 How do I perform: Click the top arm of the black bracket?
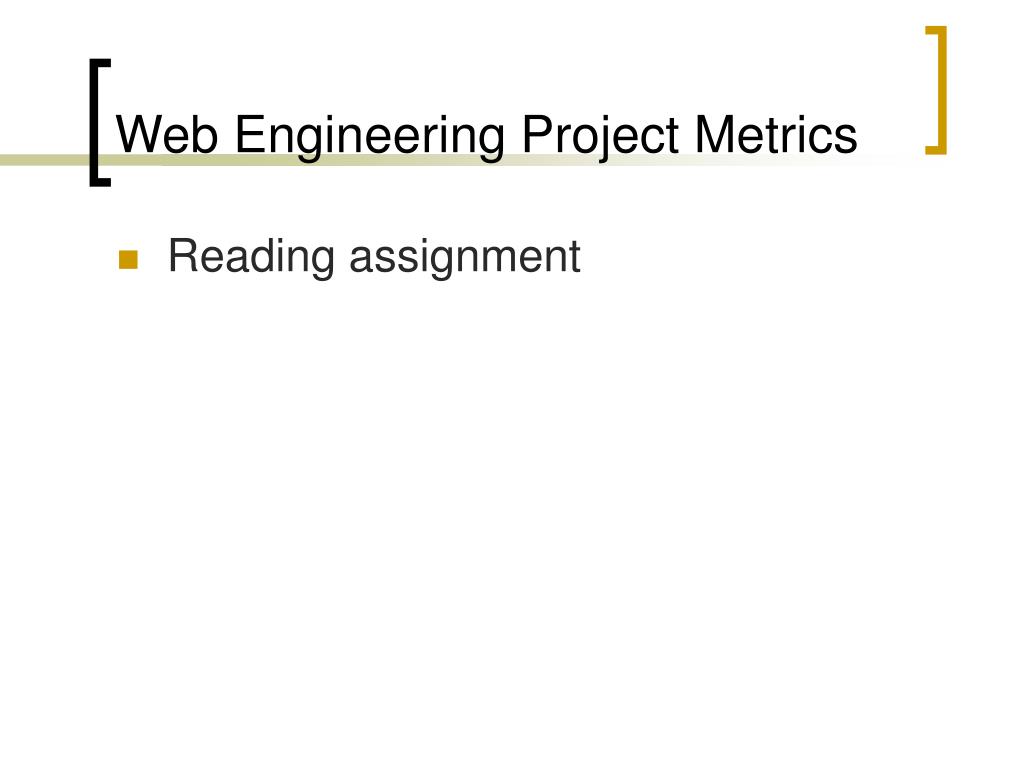pyautogui.click(x=100, y=63)
